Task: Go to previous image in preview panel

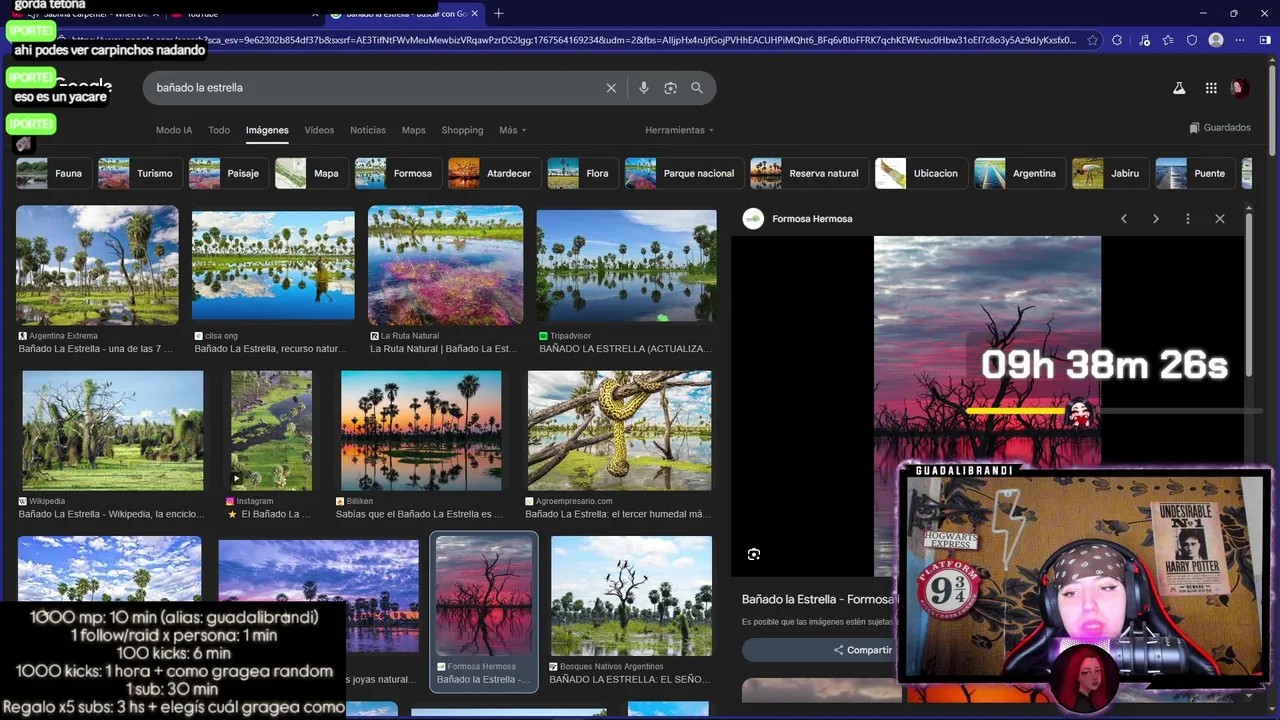Action: [1124, 219]
